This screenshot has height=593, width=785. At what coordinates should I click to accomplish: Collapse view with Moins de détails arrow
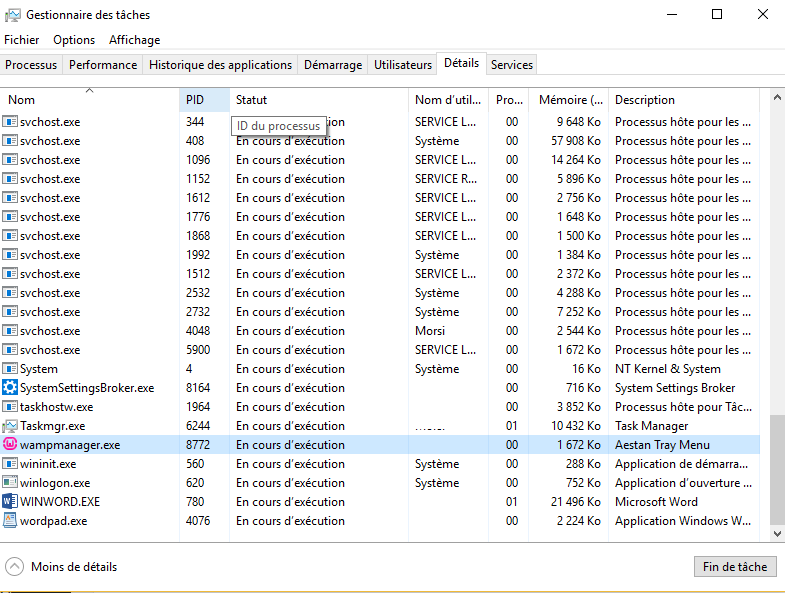tap(14, 567)
